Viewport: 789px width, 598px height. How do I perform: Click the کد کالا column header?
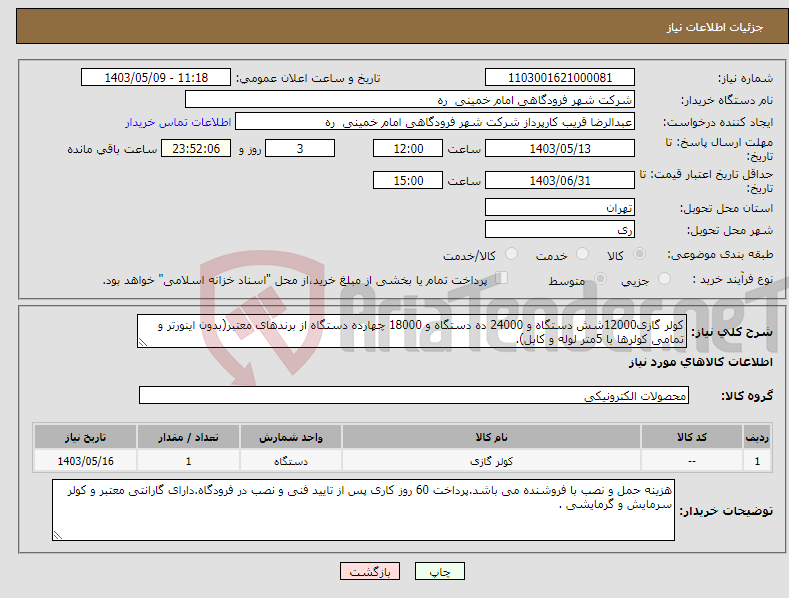coord(692,437)
